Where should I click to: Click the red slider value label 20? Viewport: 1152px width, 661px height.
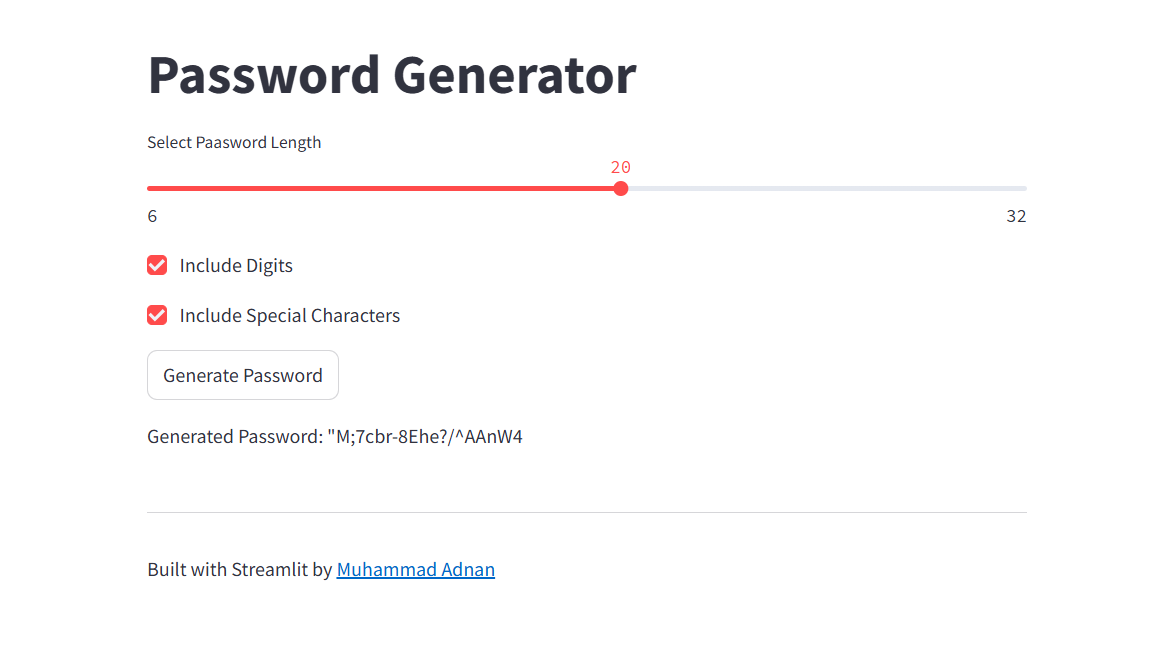(621, 168)
